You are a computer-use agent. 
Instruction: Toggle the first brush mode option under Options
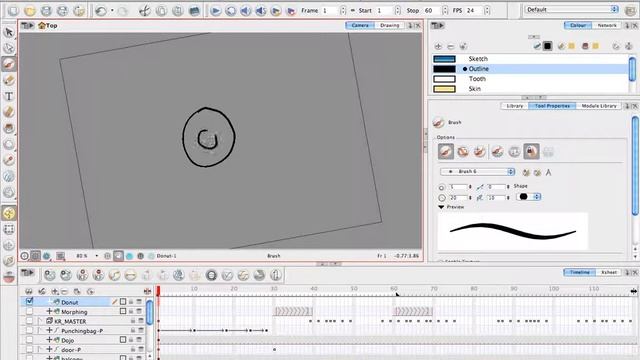(446, 152)
